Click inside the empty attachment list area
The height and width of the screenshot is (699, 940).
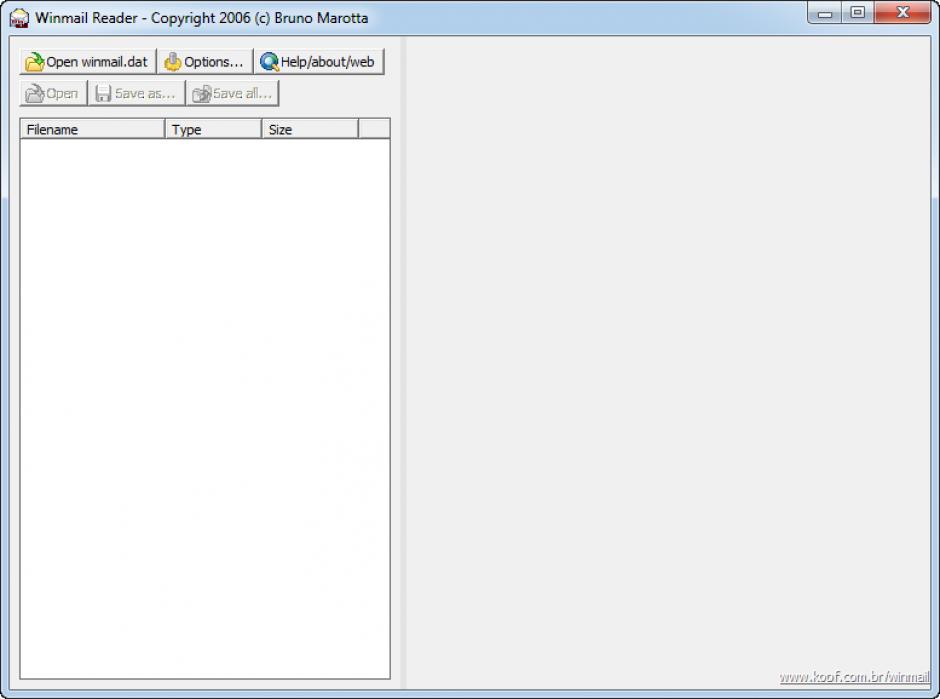click(205, 400)
